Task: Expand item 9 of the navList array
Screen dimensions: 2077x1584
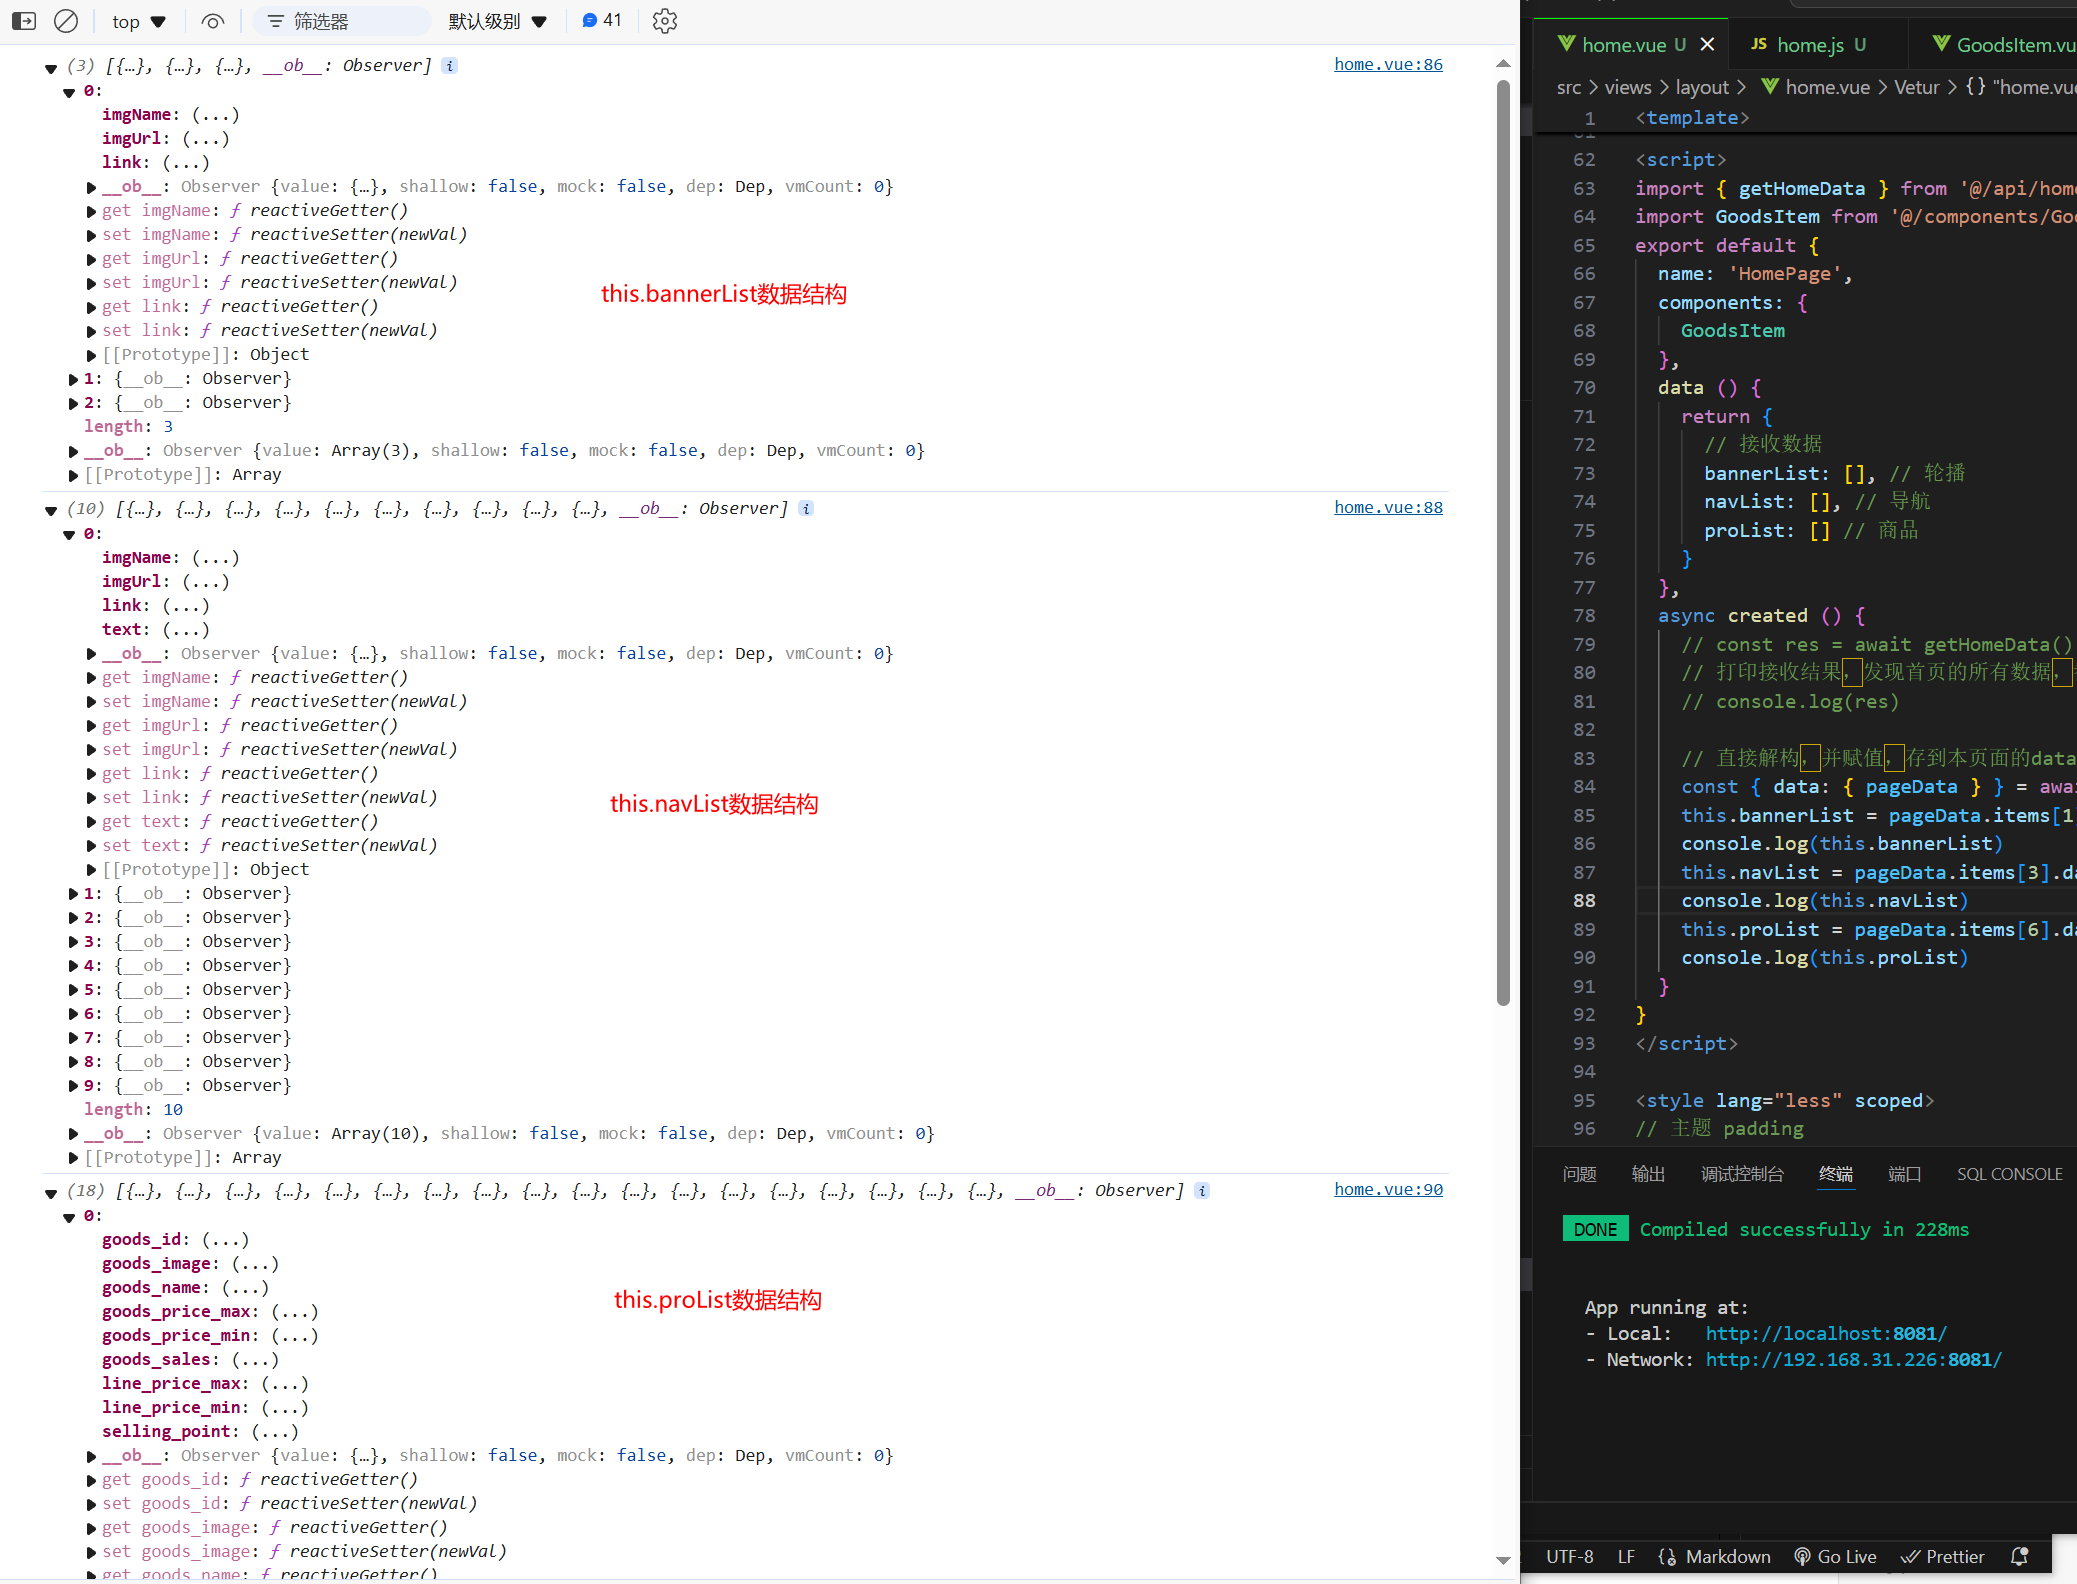Action: tap(73, 1086)
